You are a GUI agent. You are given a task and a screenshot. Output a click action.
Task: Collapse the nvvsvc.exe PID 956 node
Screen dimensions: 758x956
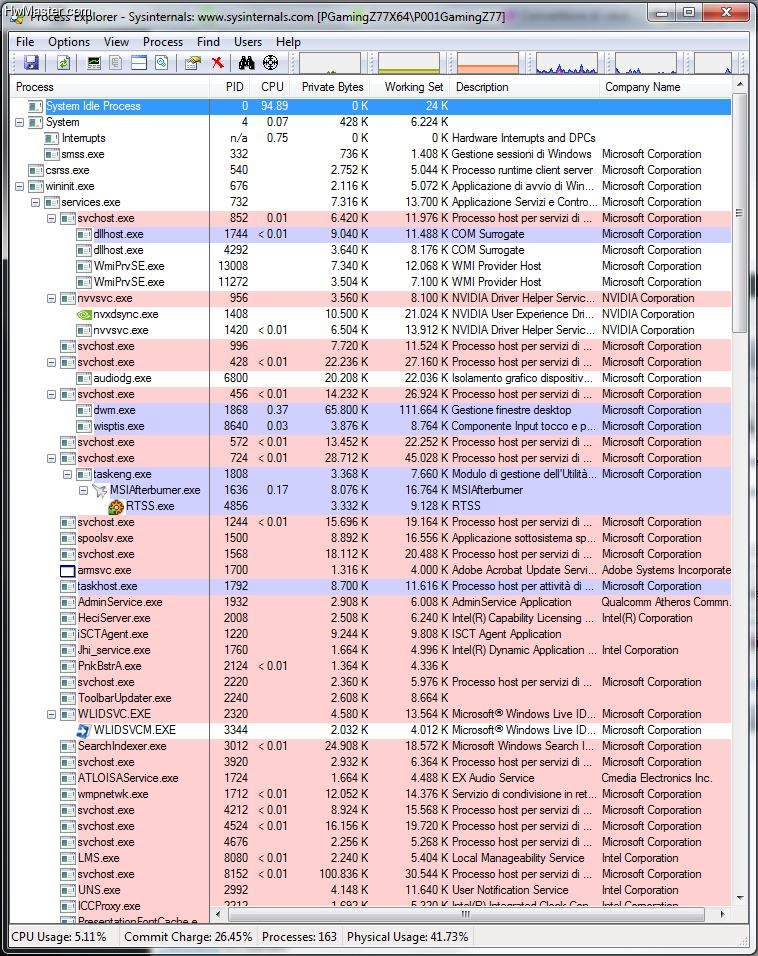(51, 299)
